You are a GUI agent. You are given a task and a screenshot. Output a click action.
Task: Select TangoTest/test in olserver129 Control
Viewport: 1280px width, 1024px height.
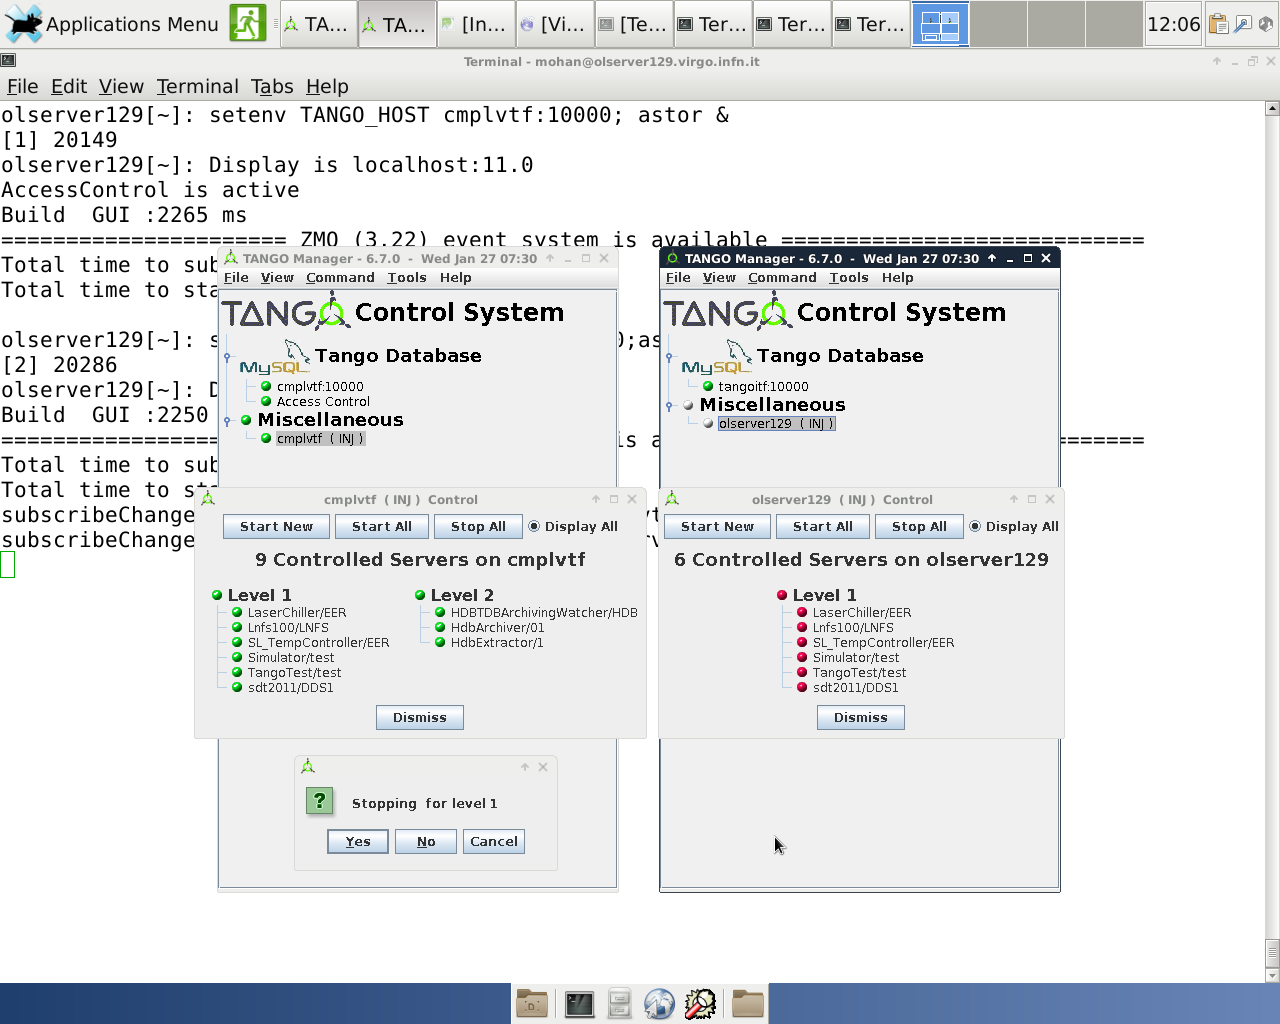click(x=859, y=672)
